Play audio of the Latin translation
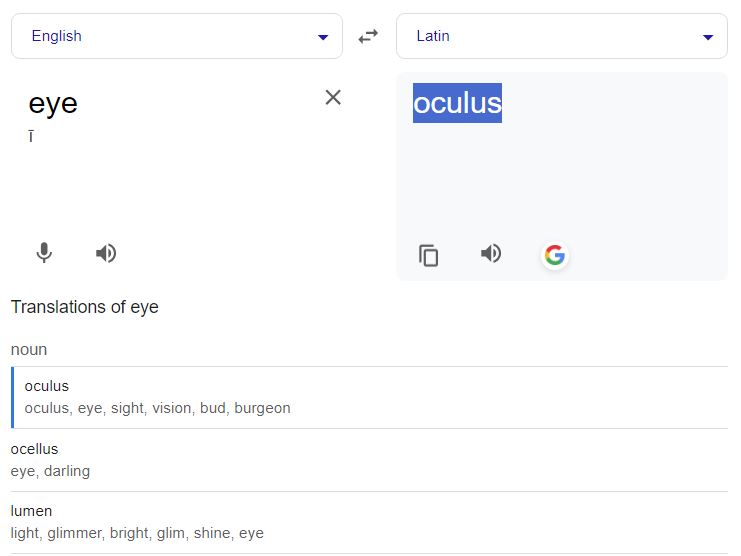 click(491, 253)
